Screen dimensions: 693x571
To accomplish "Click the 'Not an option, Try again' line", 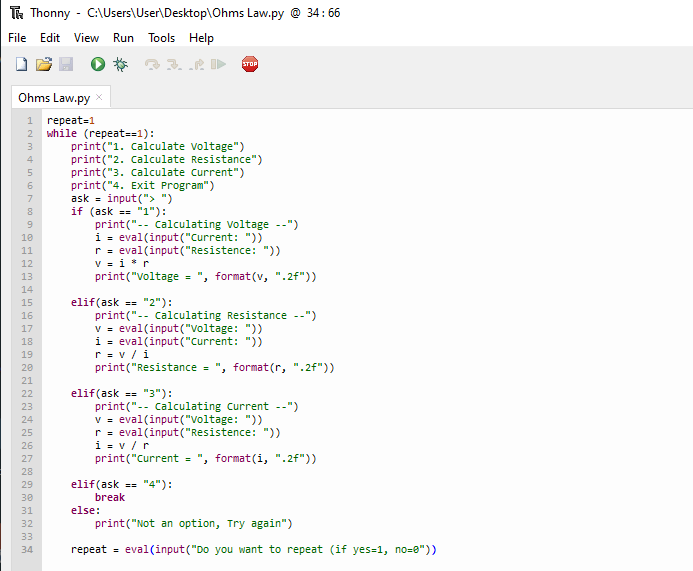I will pyautogui.click(x=194, y=523).
